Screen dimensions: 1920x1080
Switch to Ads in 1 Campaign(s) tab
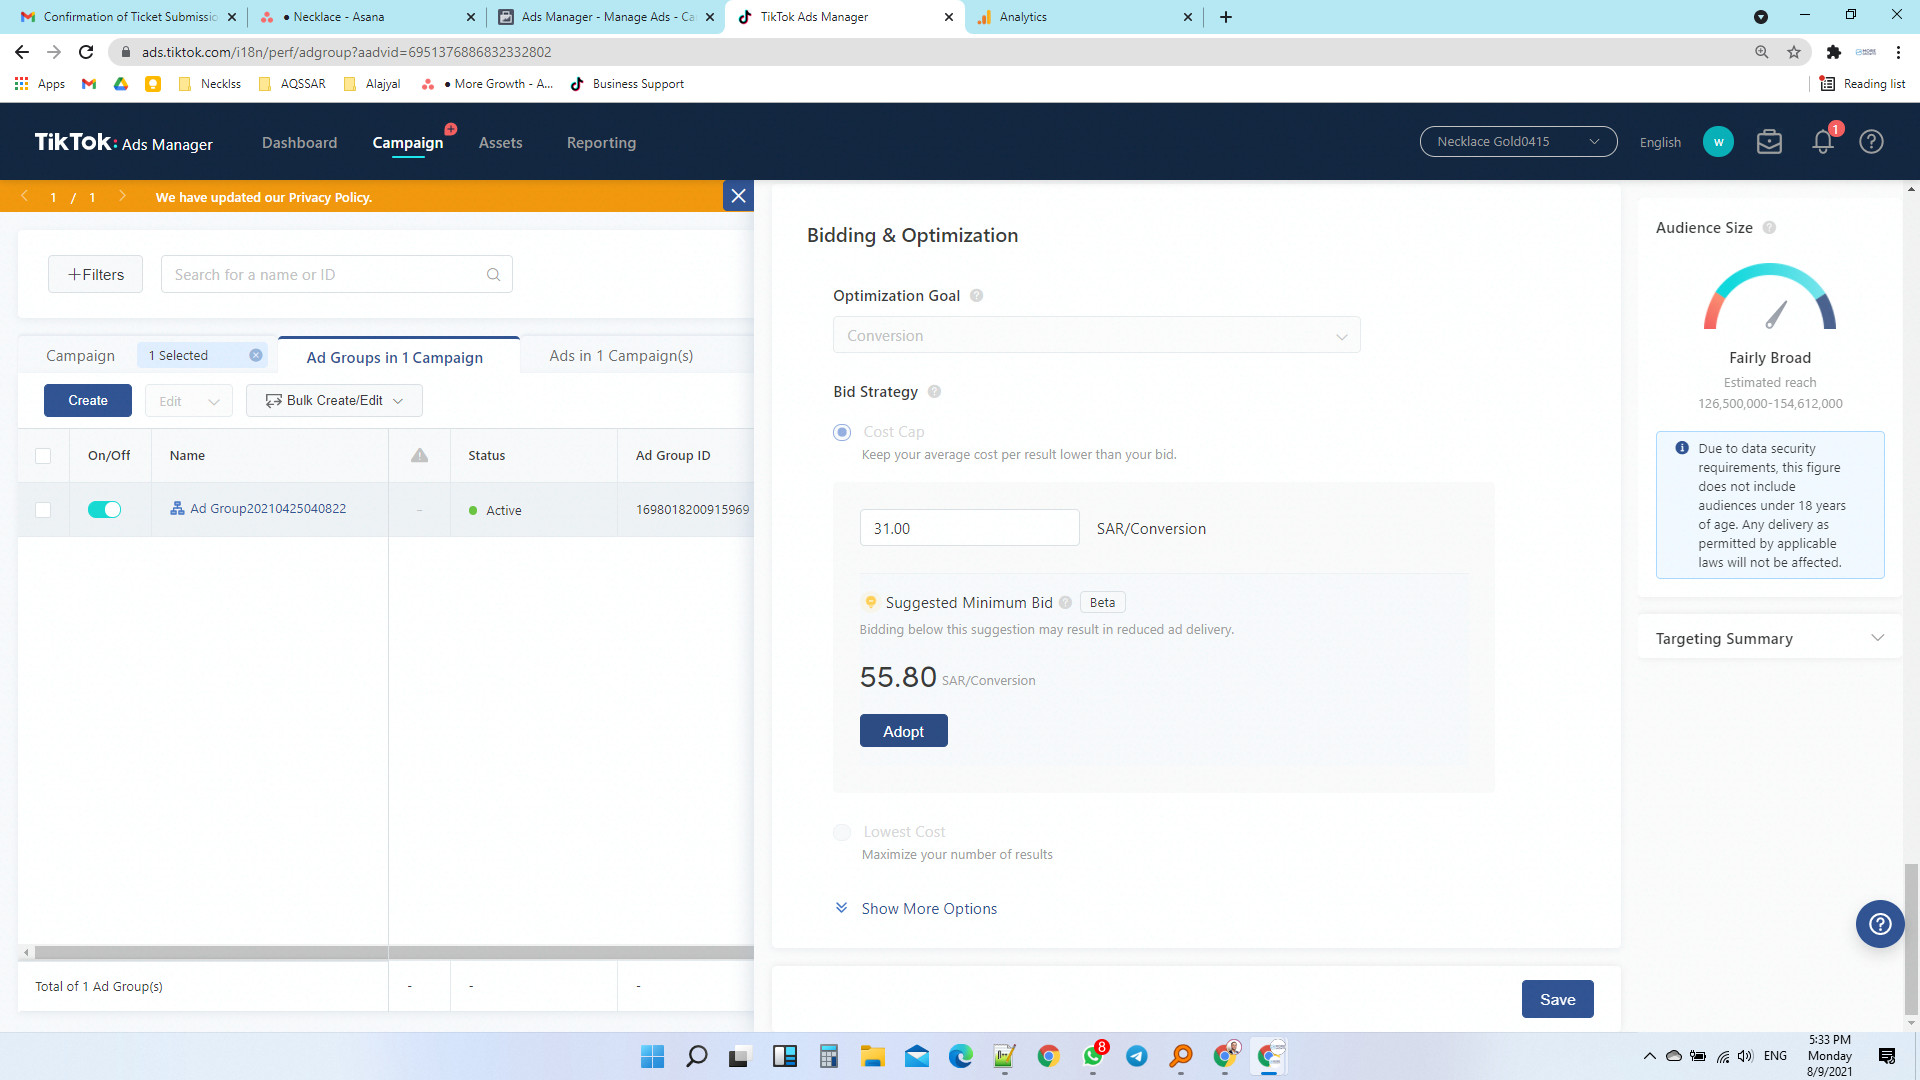[621, 356]
